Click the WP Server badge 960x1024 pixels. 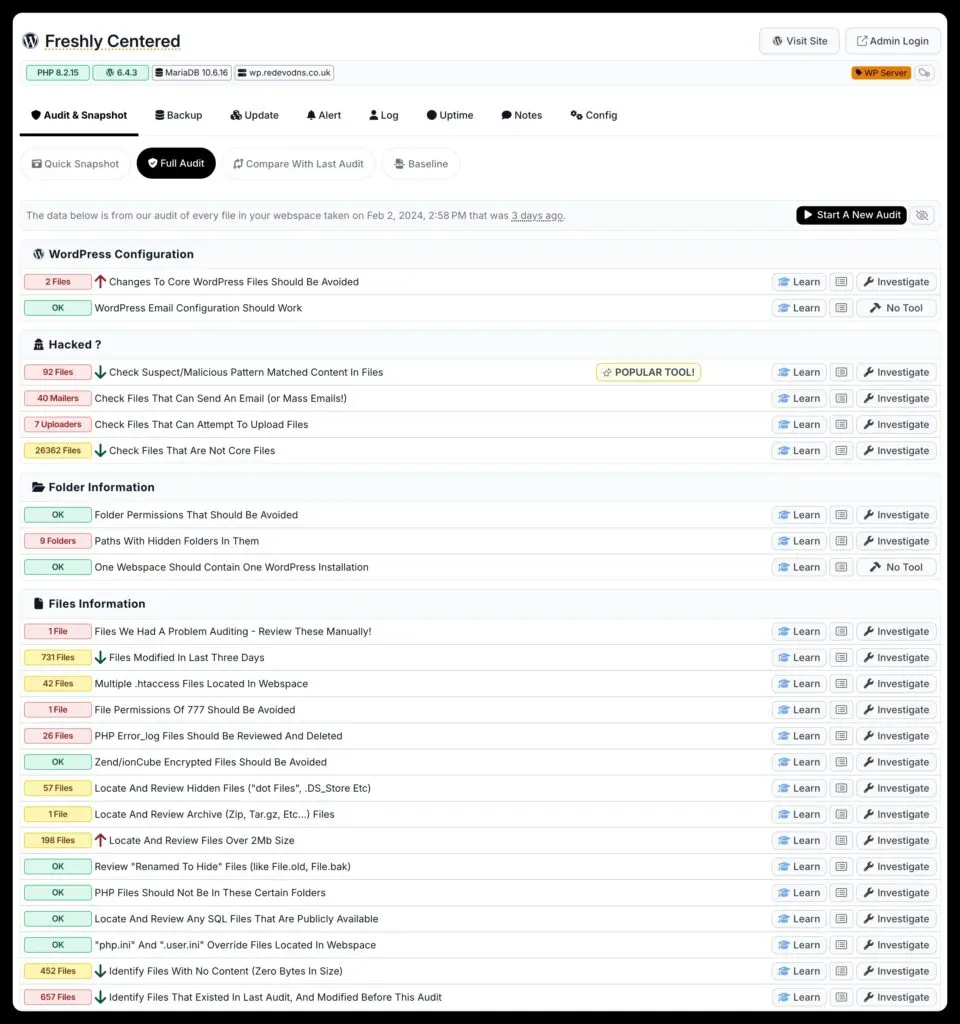click(880, 72)
